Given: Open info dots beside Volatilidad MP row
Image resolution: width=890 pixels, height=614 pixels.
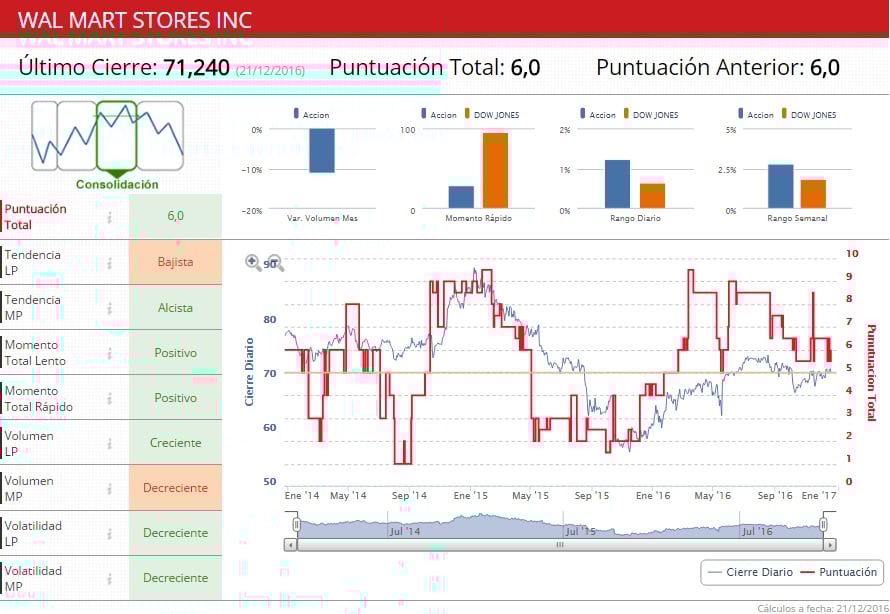Looking at the screenshot, I should 110,578.
